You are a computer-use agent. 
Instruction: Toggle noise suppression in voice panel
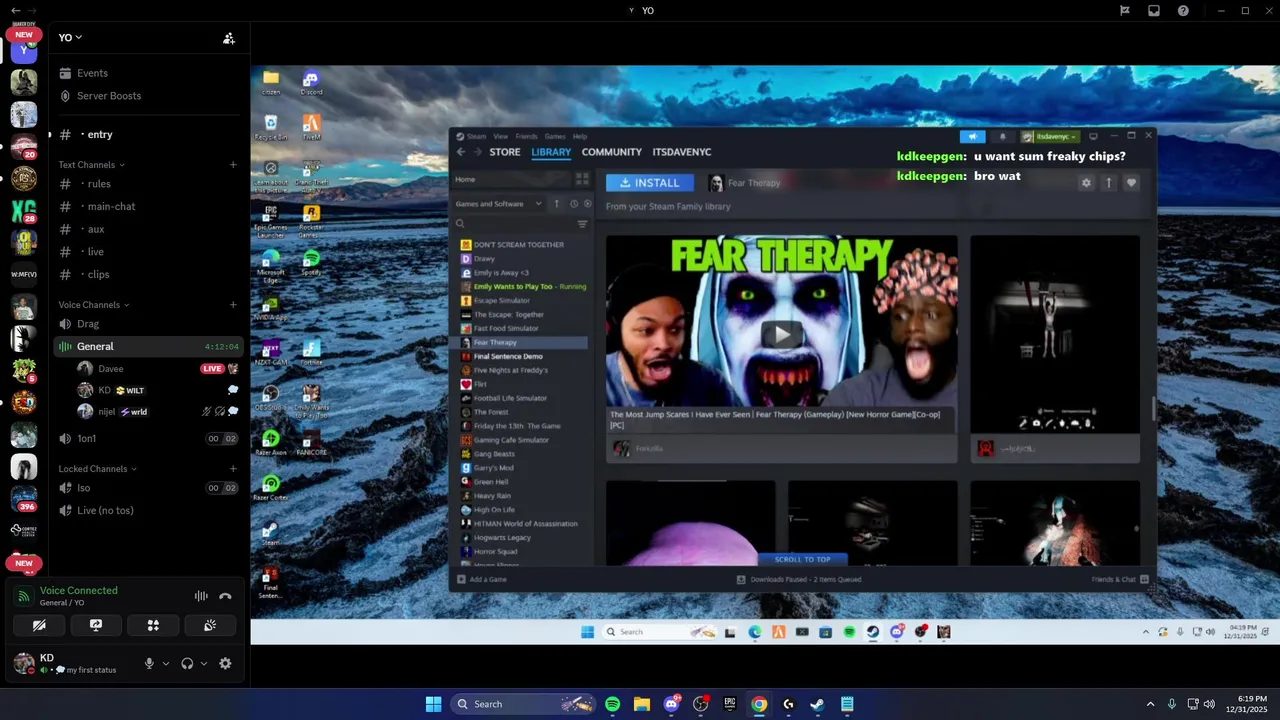201,596
